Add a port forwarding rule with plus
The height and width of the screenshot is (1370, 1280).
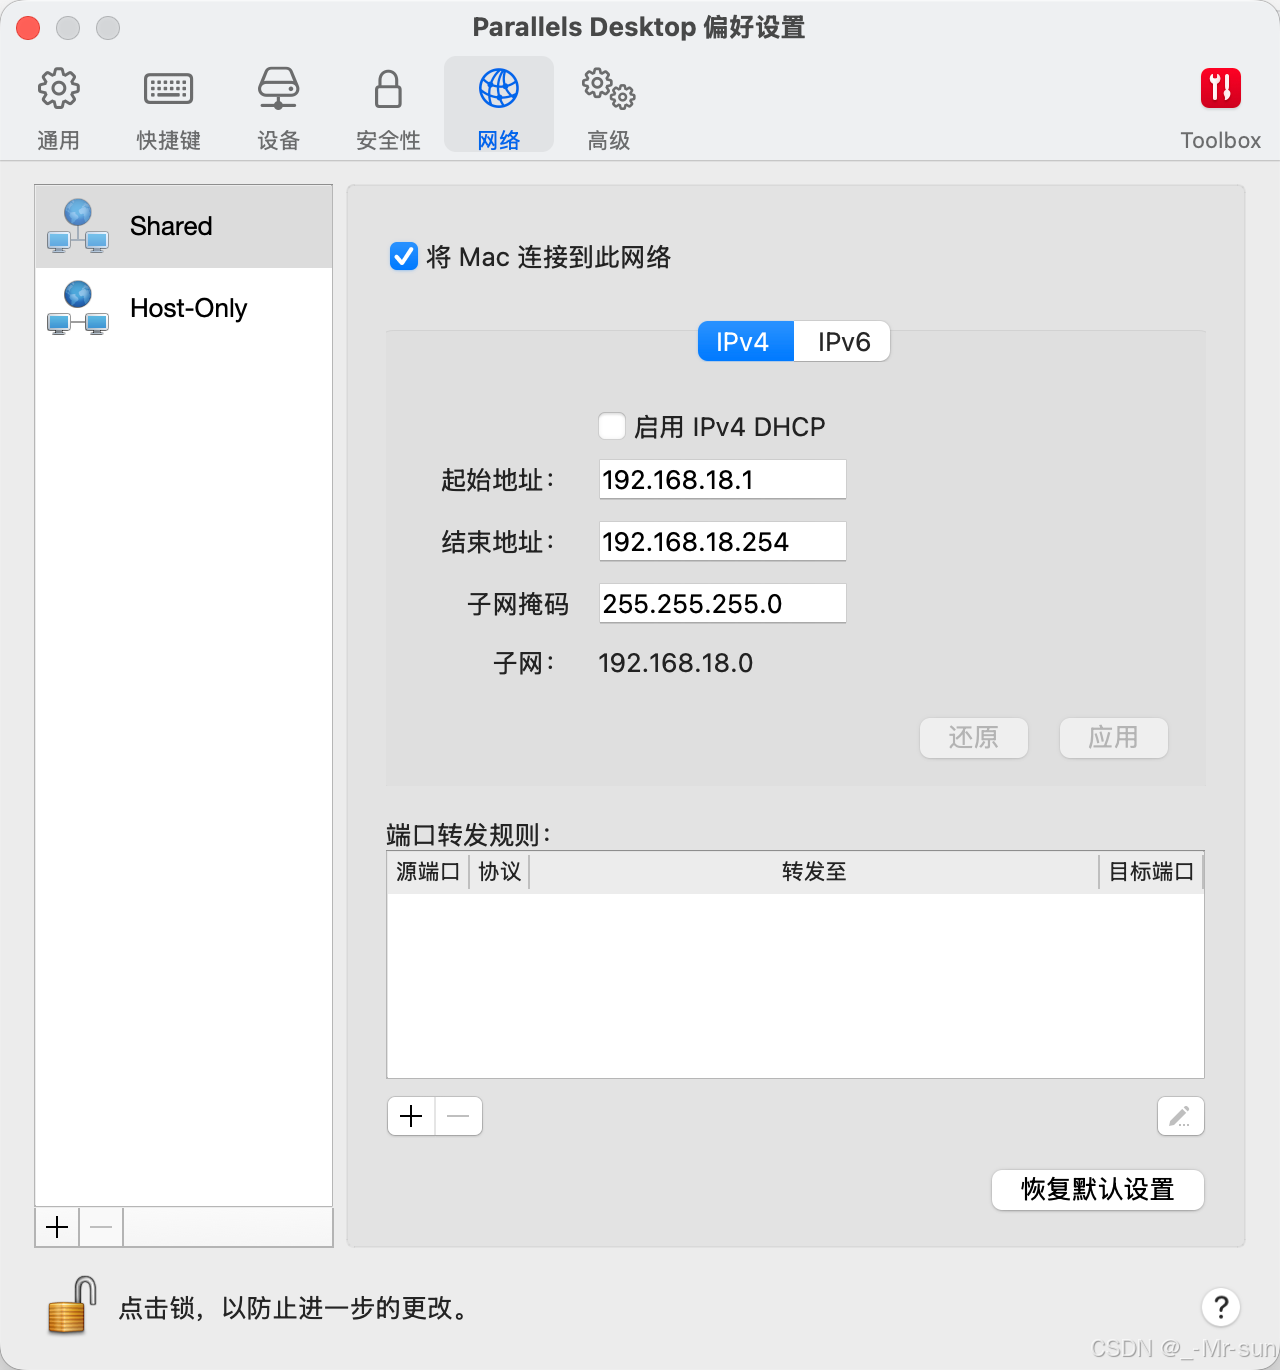click(411, 1116)
